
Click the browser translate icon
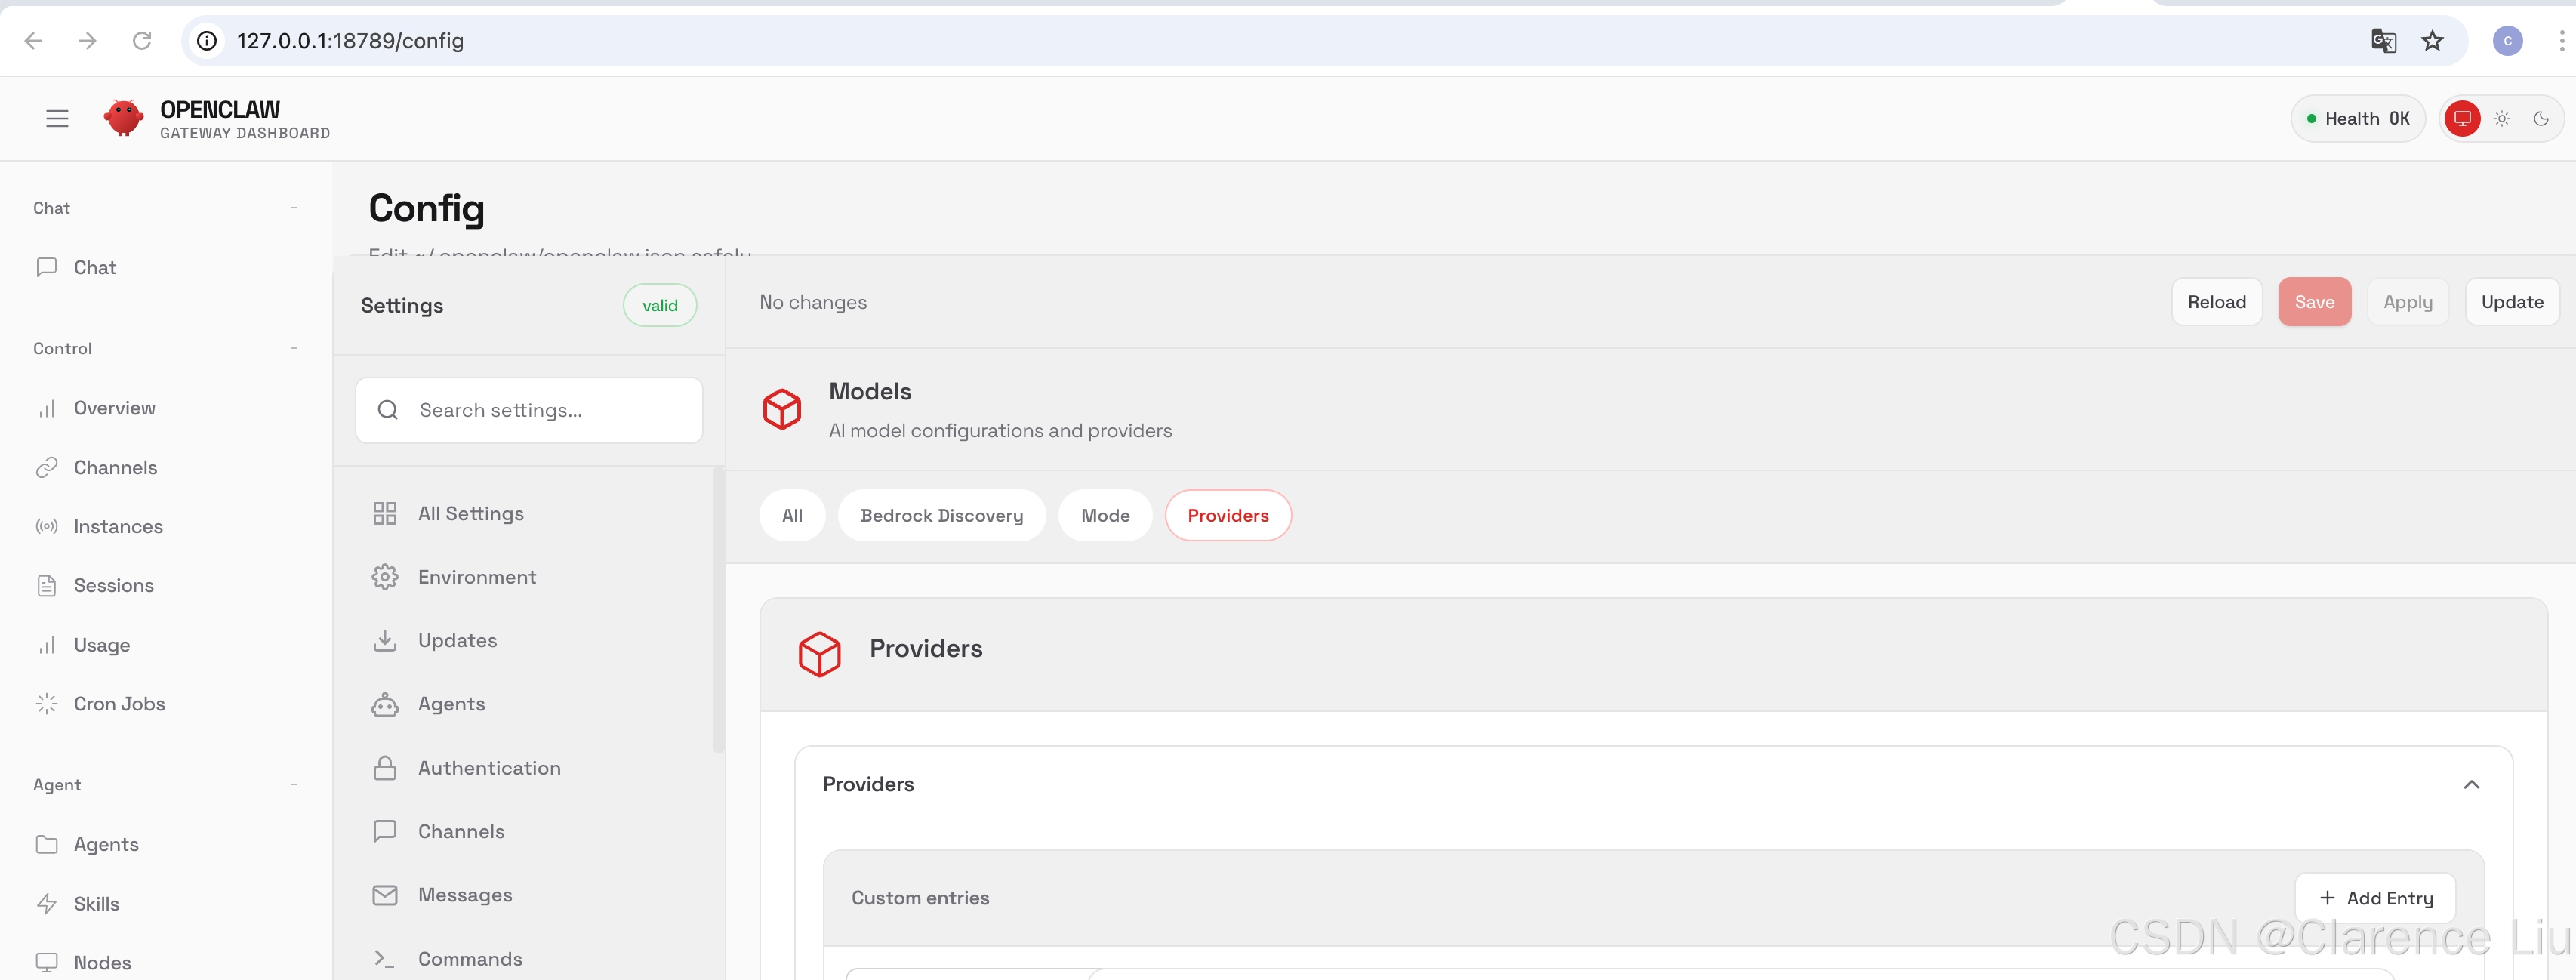(x=2383, y=41)
